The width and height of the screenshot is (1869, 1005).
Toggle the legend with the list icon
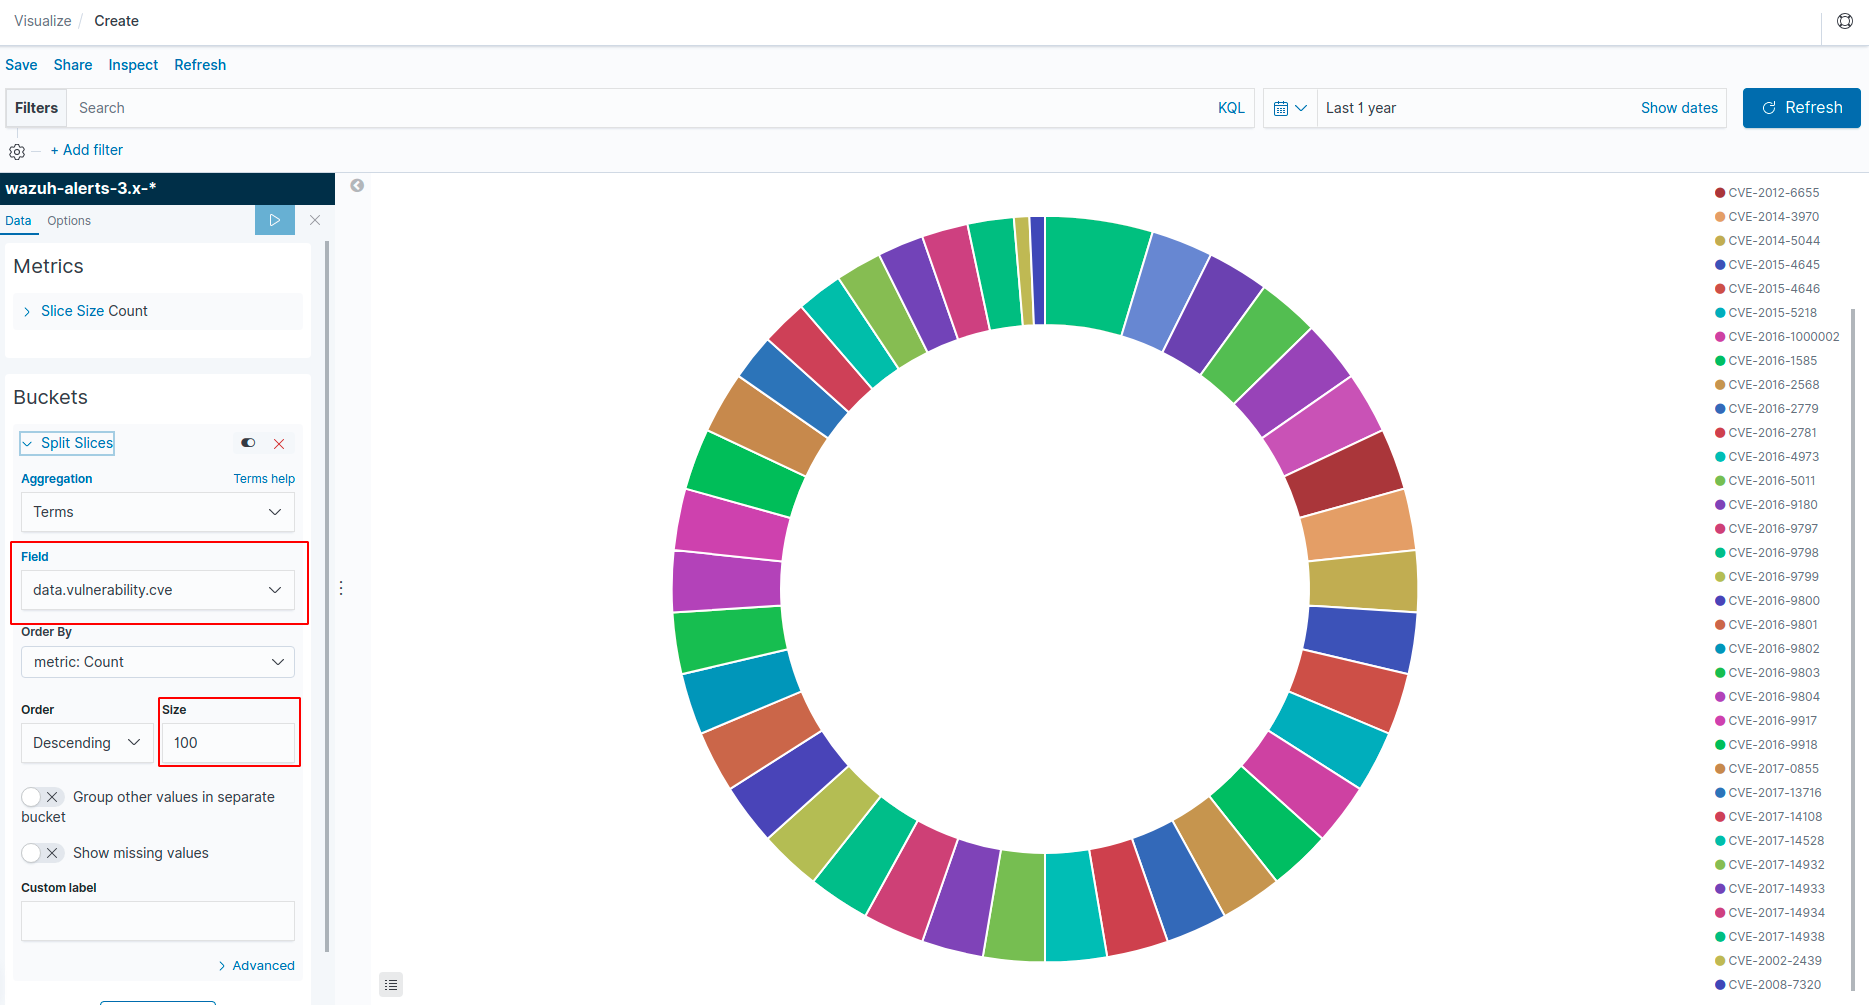[x=390, y=984]
